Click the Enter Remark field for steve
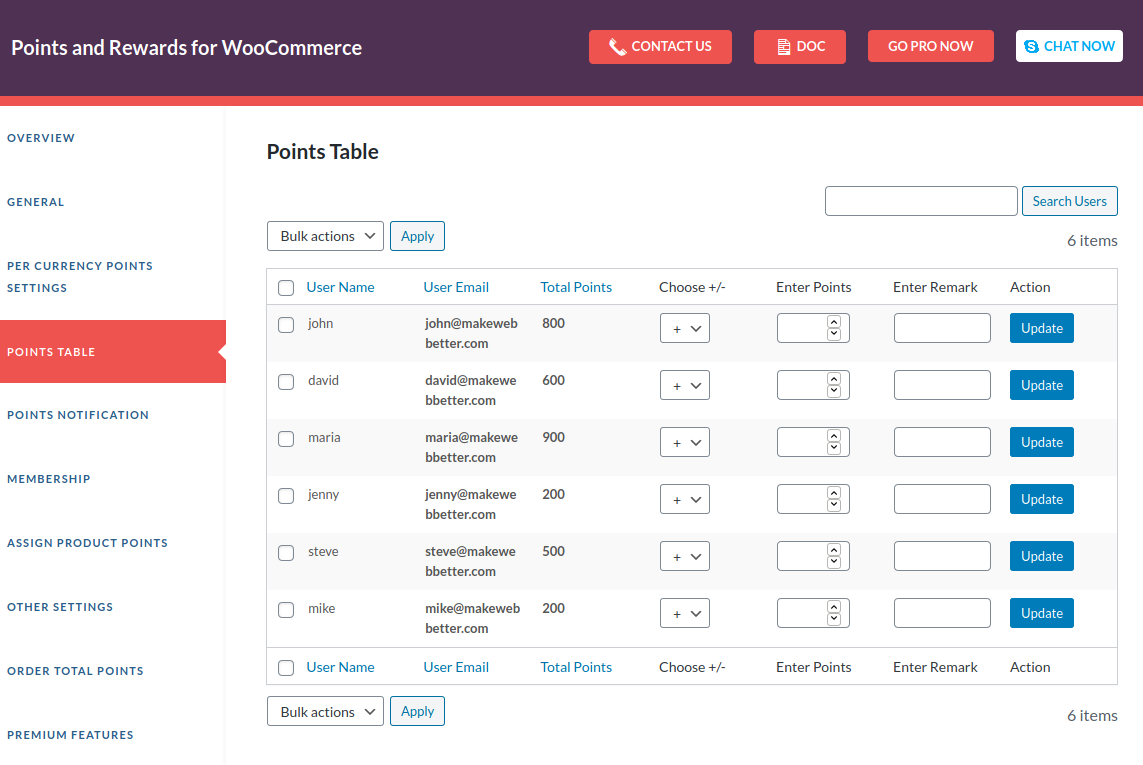This screenshot has height=765, width=1143. coord(942,556)
